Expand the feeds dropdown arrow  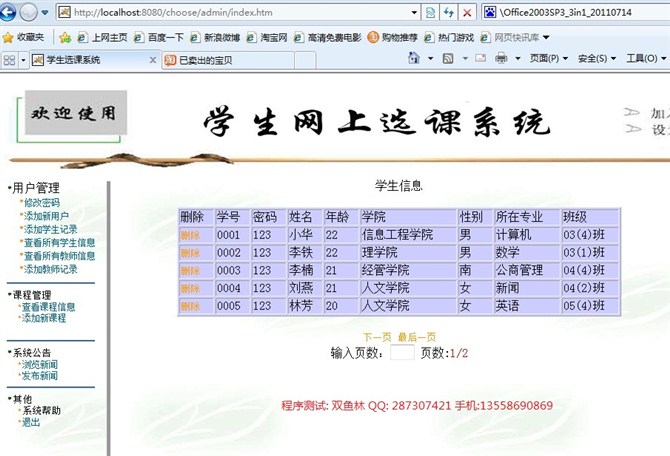[x=465, y=58]
